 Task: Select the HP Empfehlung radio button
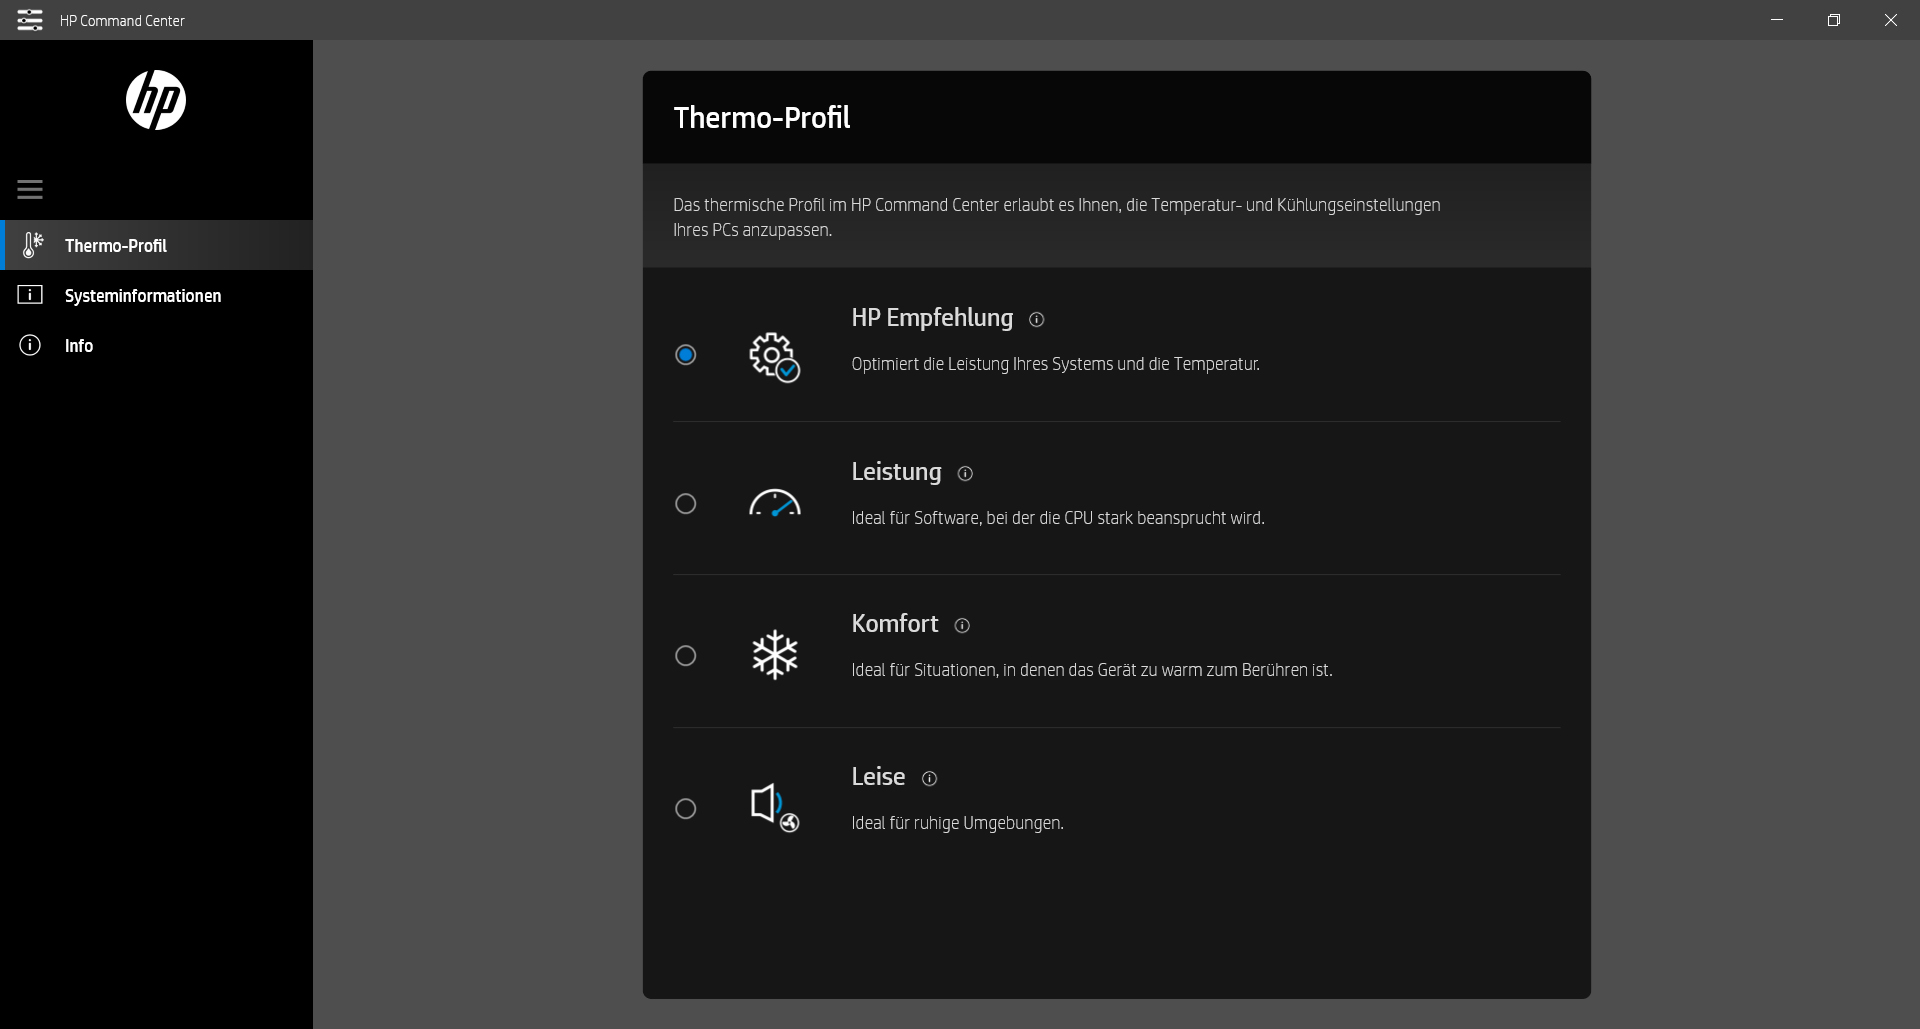coord(686,355)
